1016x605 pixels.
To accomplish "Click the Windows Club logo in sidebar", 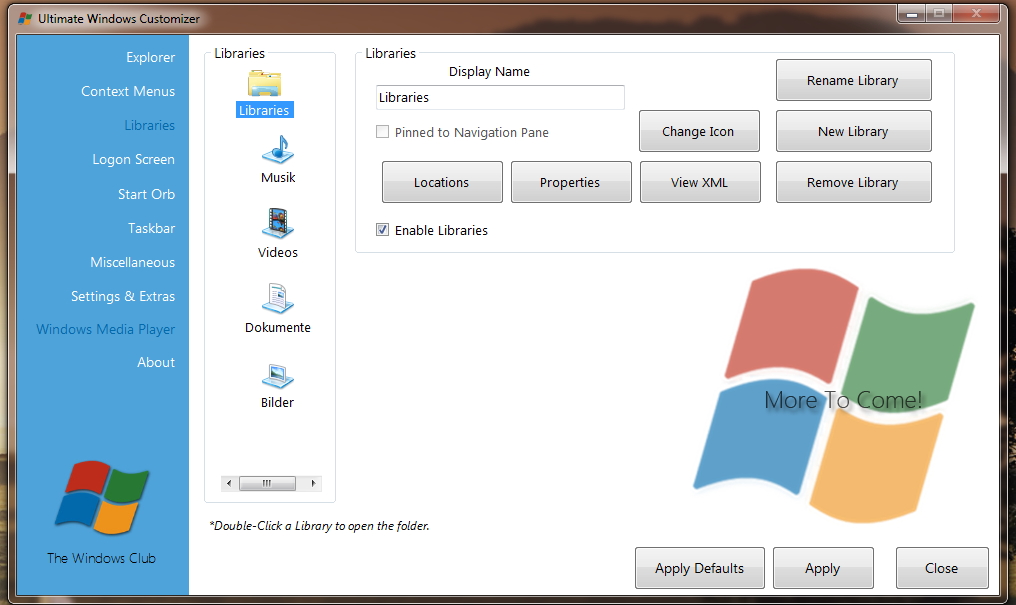I will (x=102, y=497).
